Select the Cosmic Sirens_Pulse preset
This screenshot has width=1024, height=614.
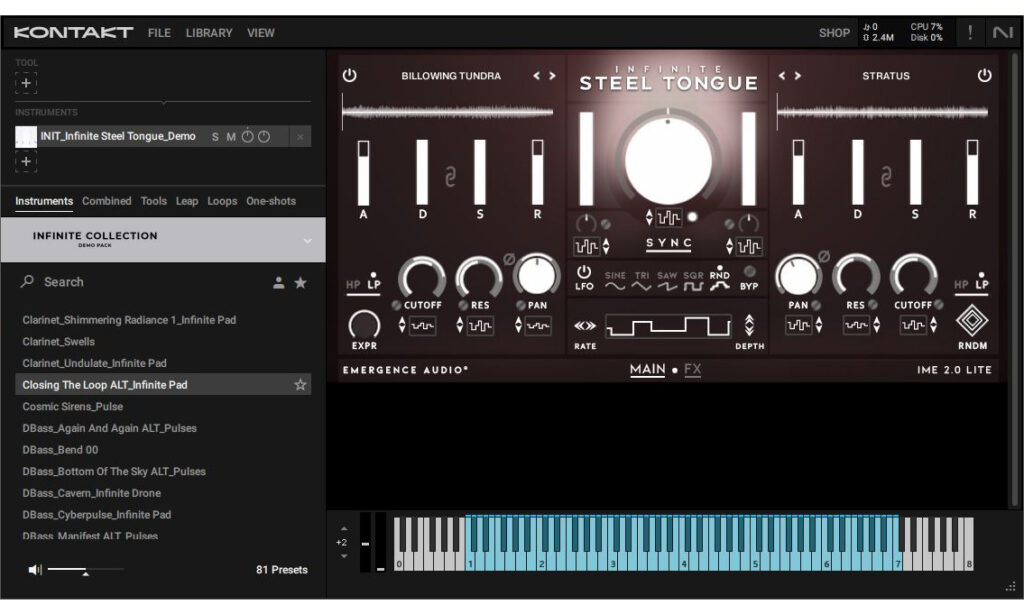coord(163,406)
